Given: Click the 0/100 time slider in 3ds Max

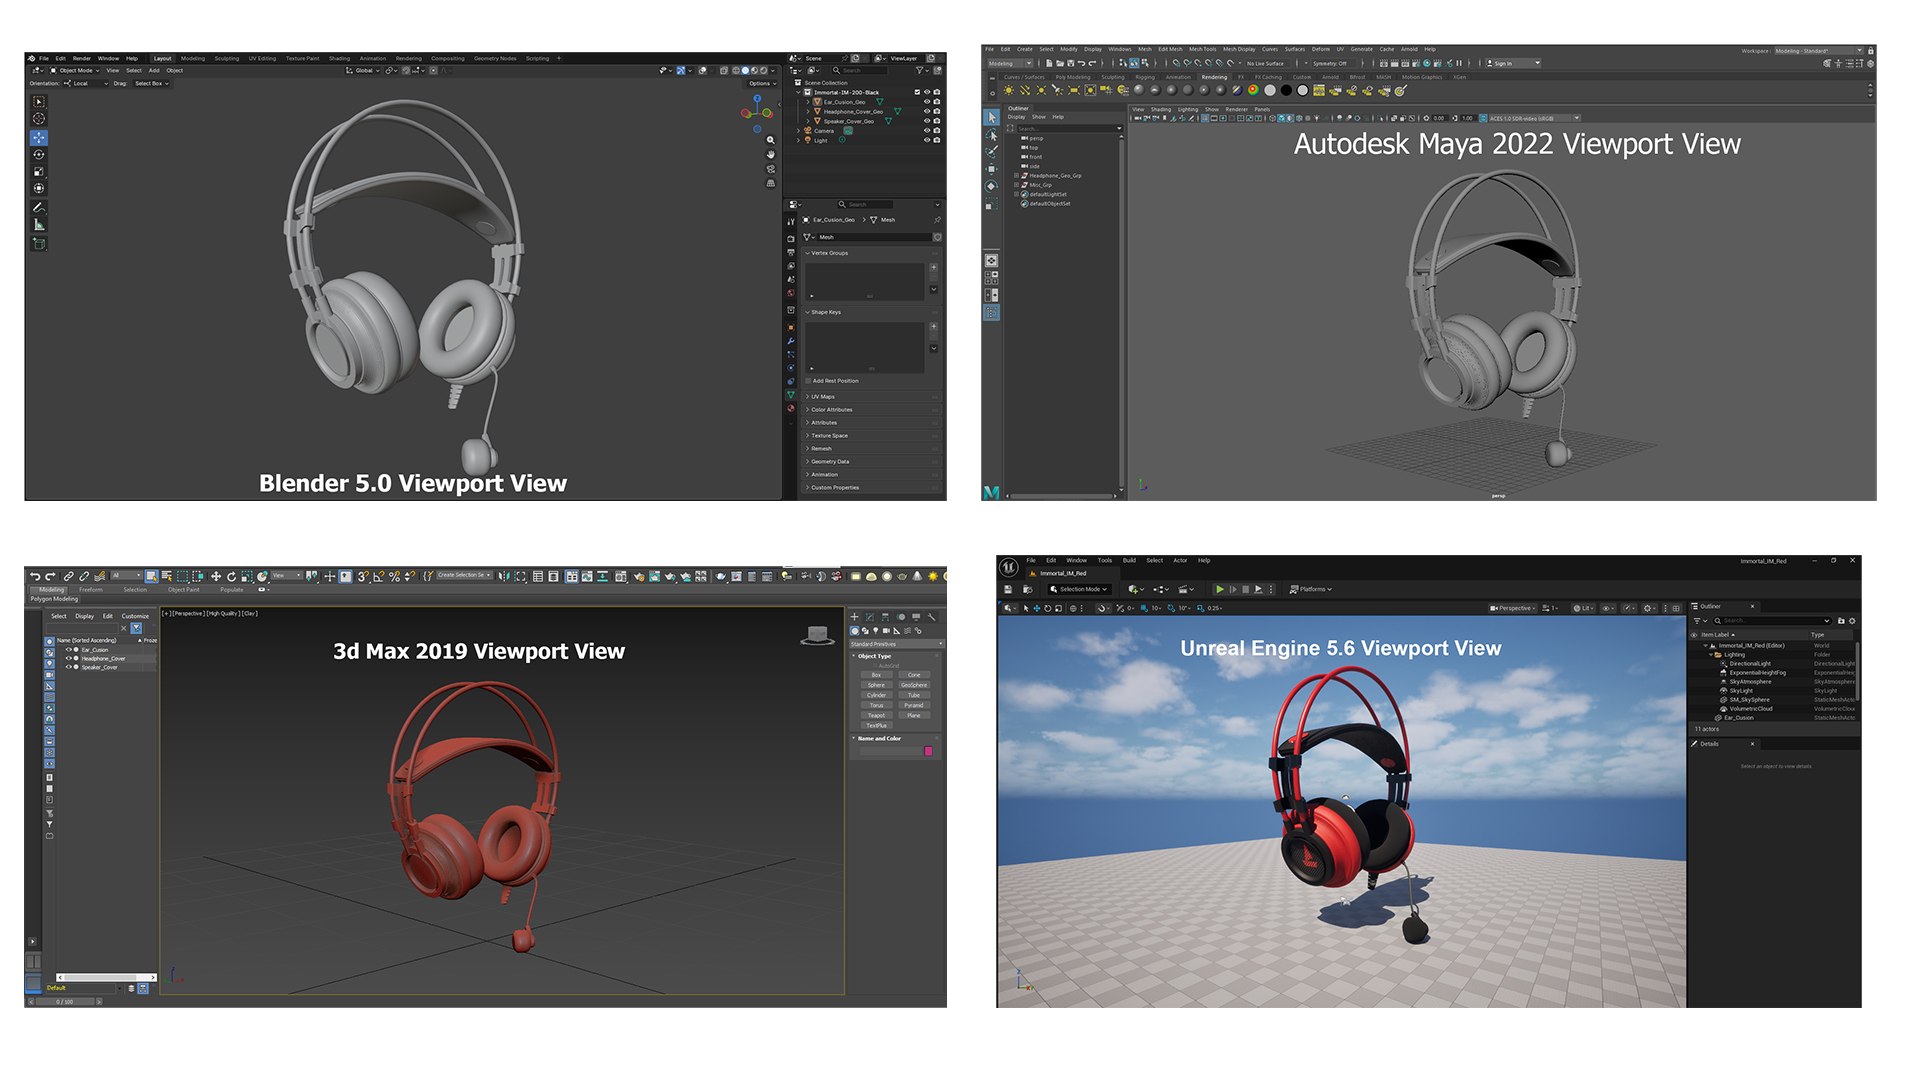Looking at the screenshot, I should point(65,1002).
